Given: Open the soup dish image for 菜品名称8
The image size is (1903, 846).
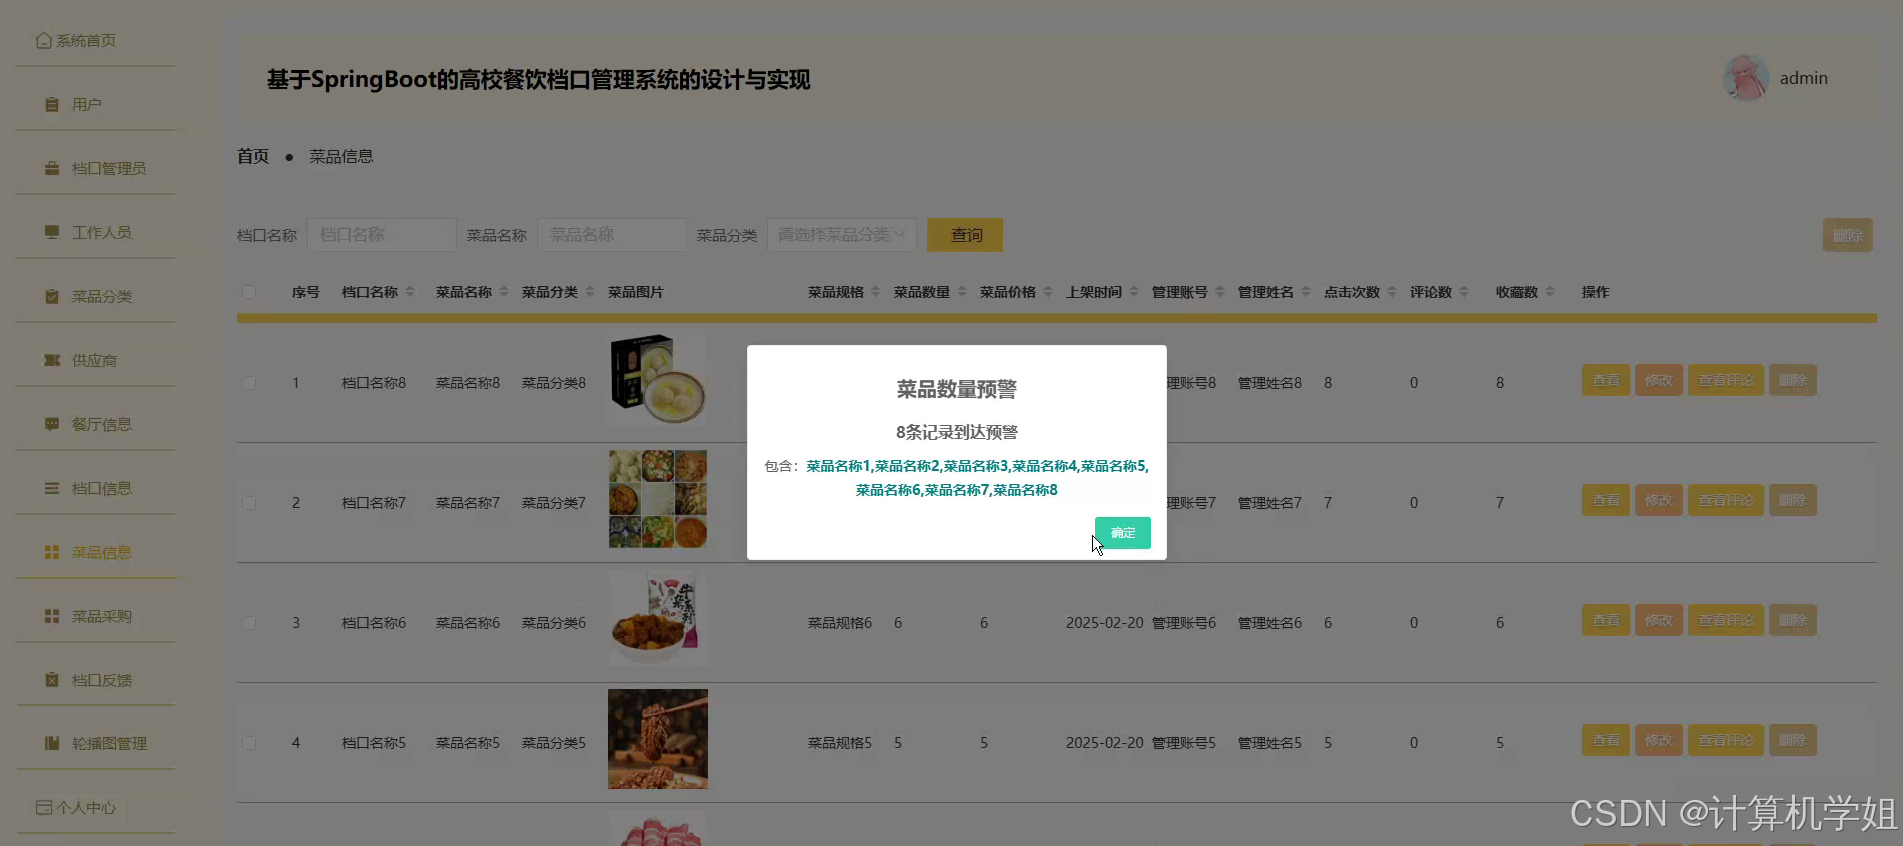Looking at the screenshot, I should point(657,379).
